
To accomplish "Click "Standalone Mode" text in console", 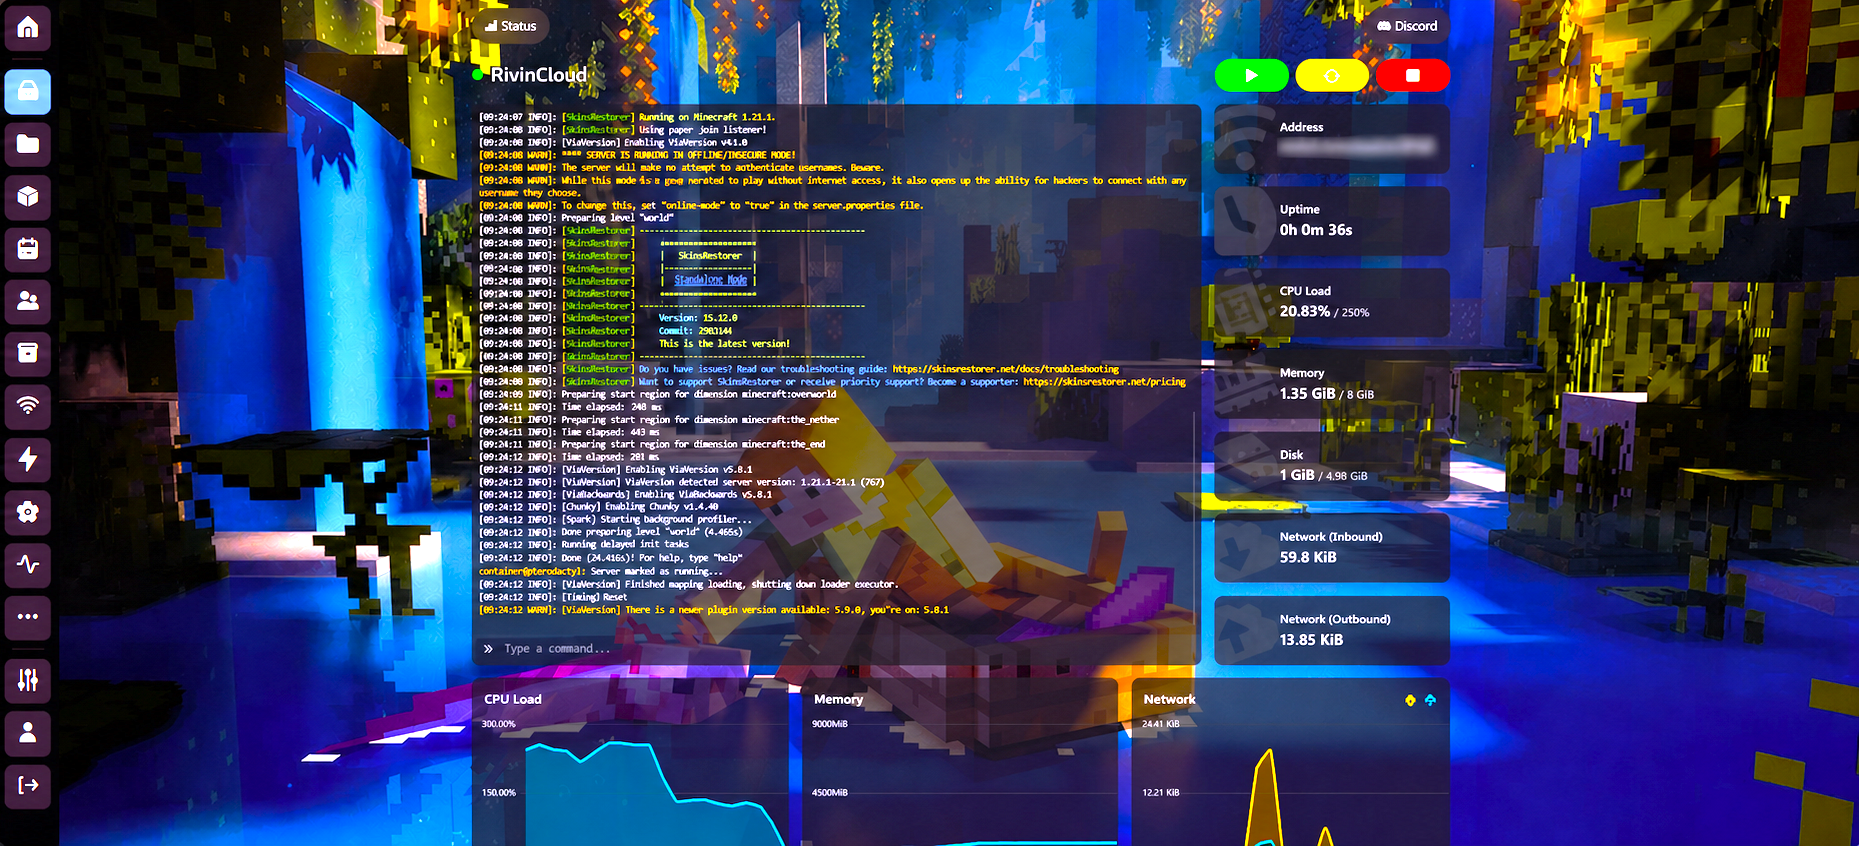I will click(x=710, y=280).
